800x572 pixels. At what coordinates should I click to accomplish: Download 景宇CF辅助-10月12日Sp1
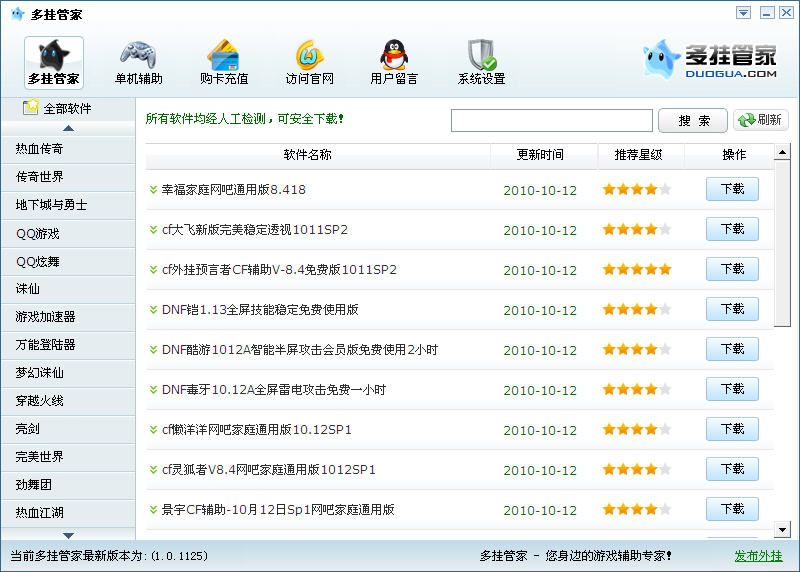[x=732, y=509]
